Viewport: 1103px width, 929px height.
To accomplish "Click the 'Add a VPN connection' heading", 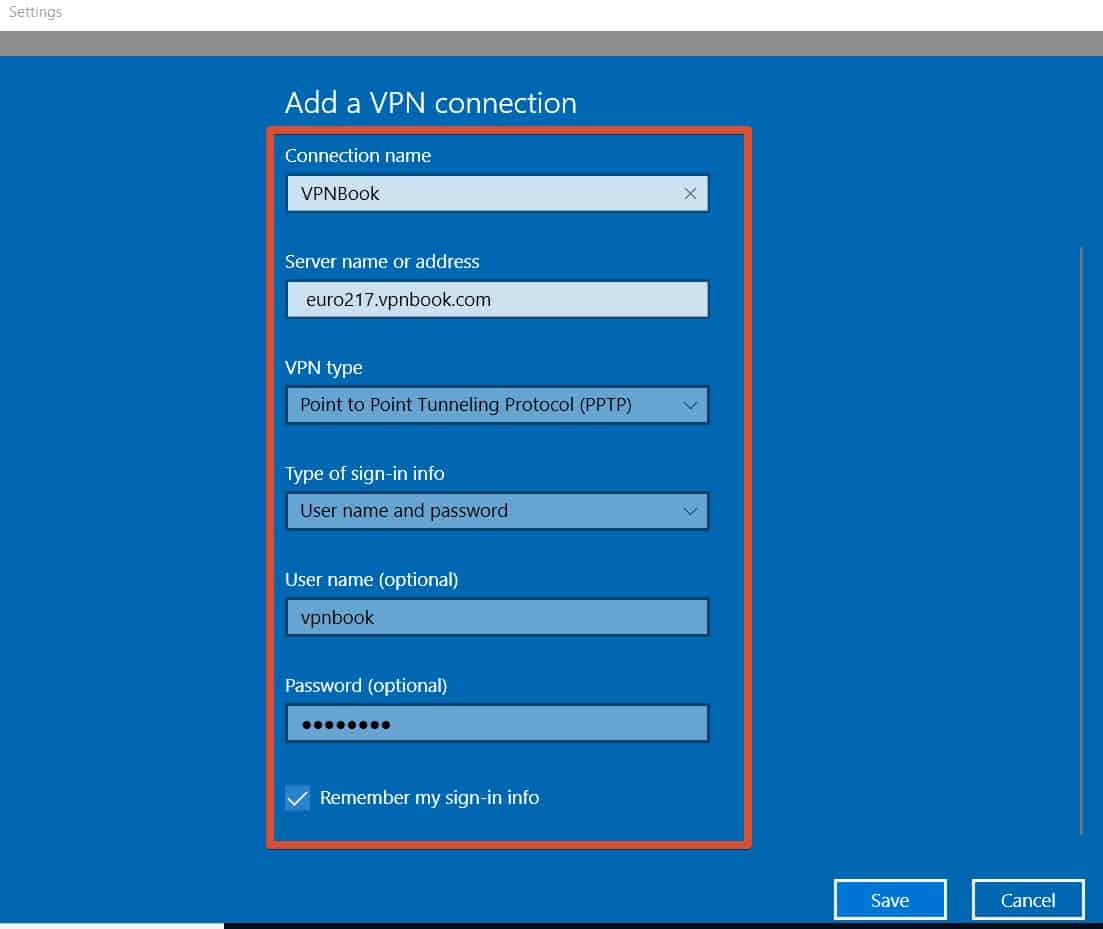I will [431, 103].
